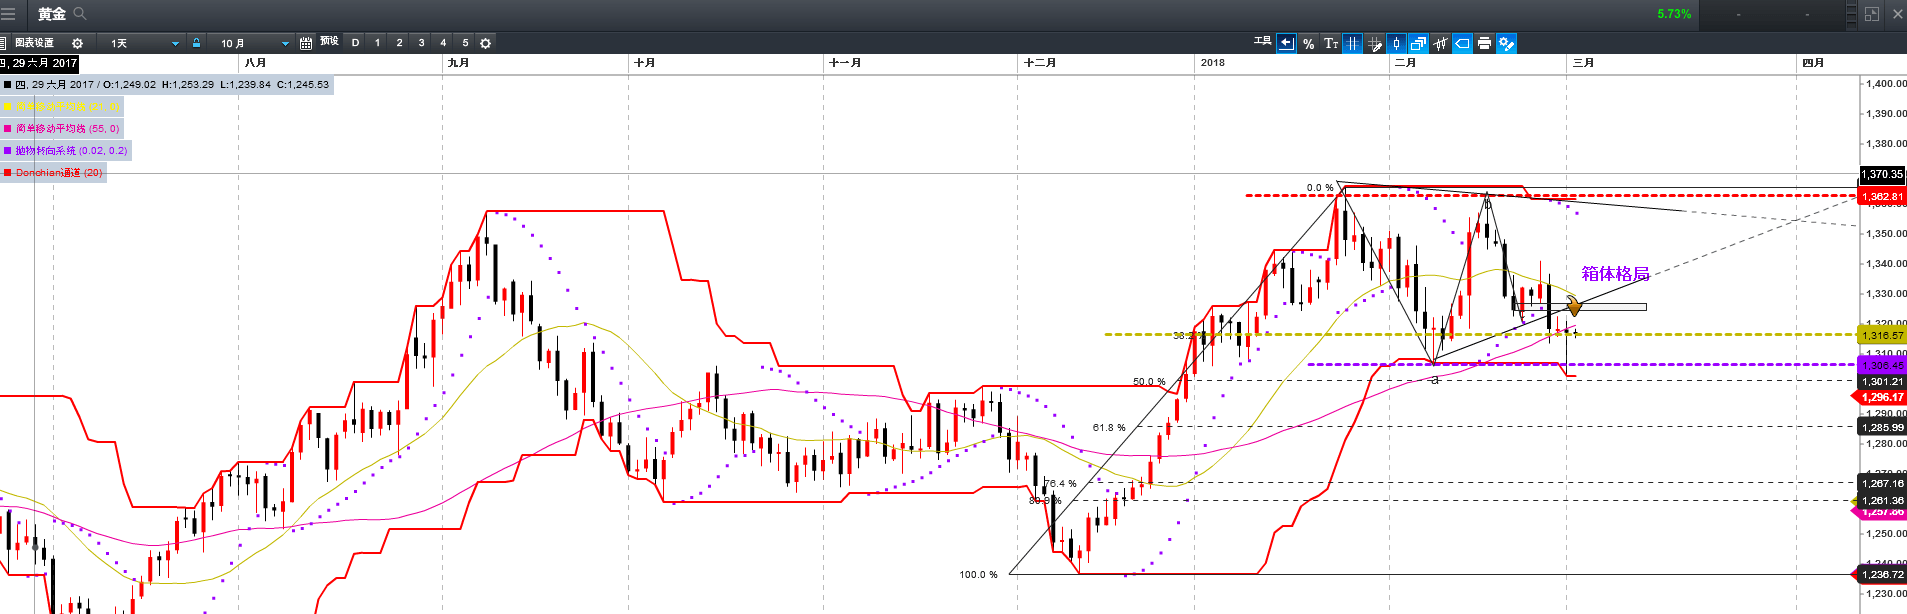Click the yellow 1,316.57 price label
1907x614 pixels.
1882,335
